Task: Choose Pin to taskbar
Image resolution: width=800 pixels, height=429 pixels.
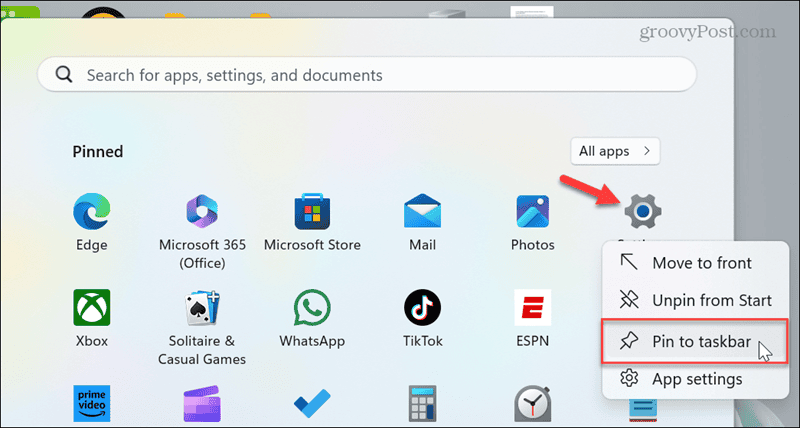Action: [694, 341]
